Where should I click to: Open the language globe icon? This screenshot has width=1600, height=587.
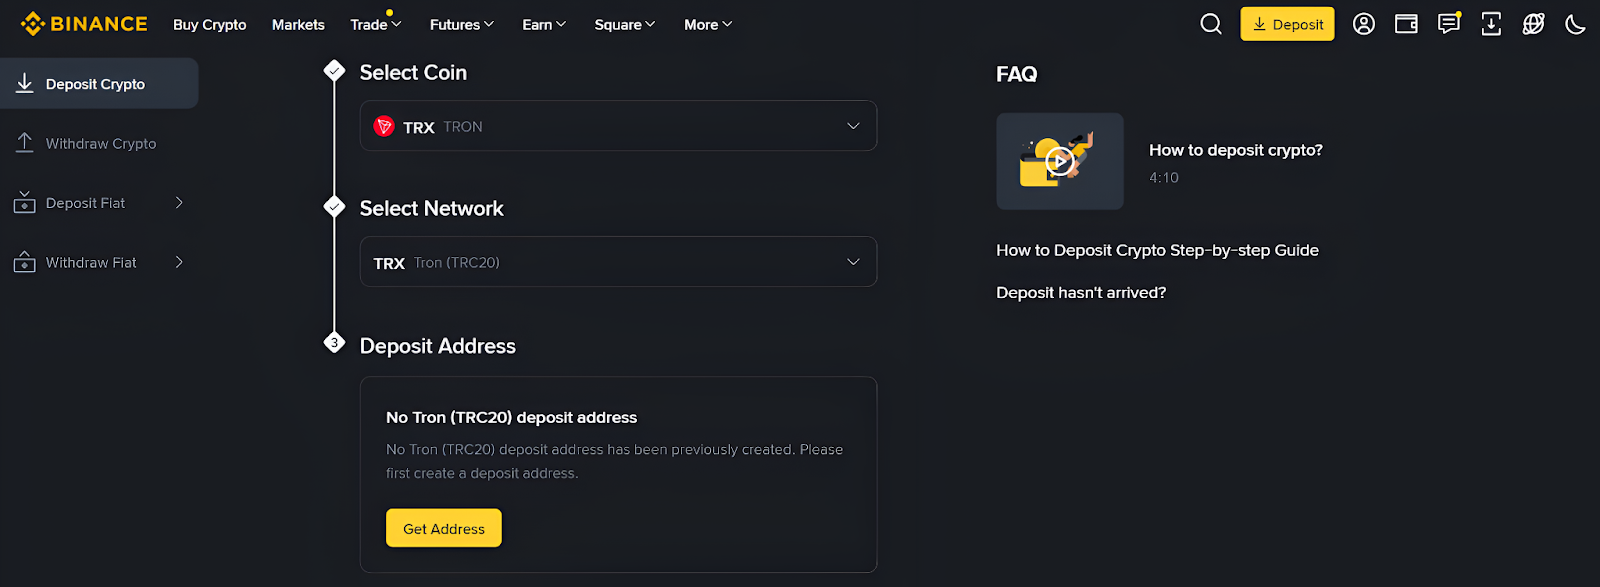[1533, 23]
